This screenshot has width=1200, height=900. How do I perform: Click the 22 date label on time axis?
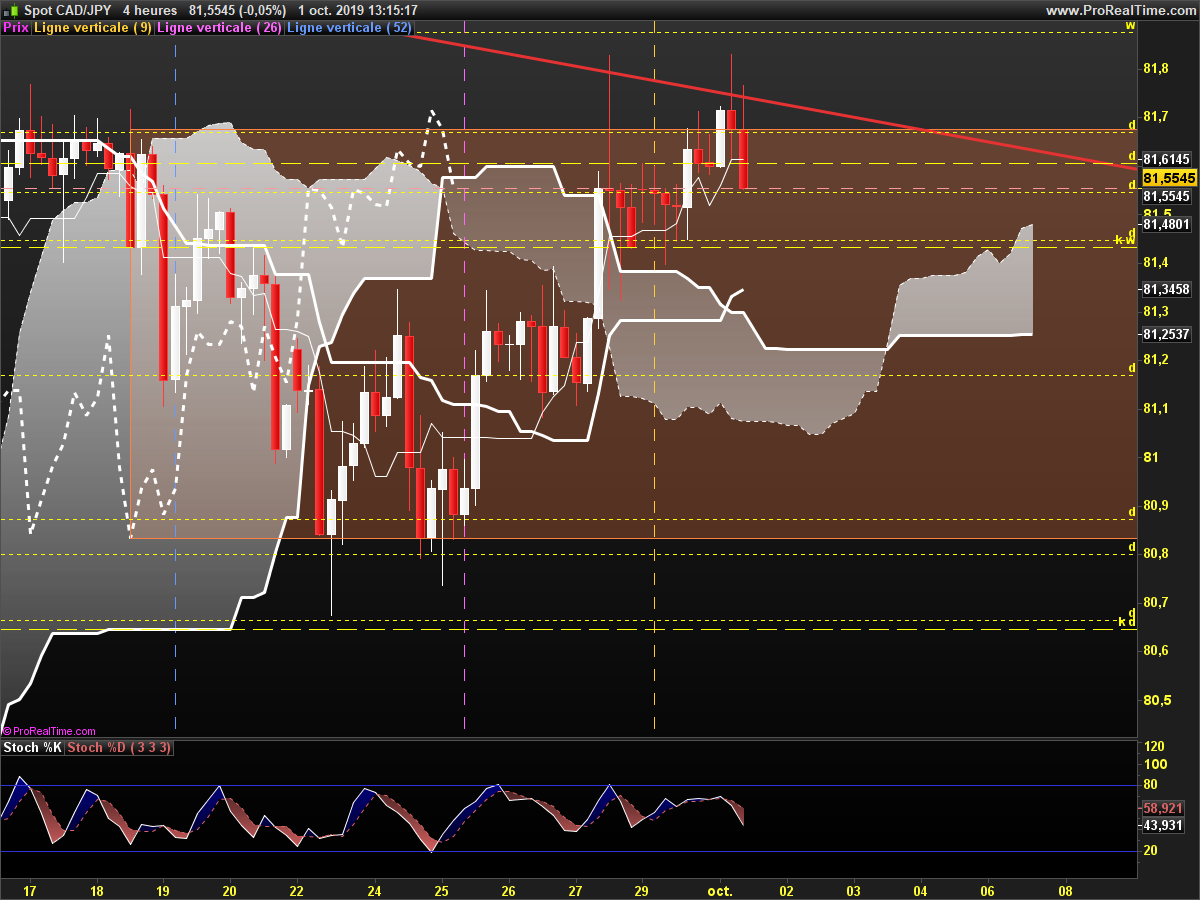click(x=296, y=890)
